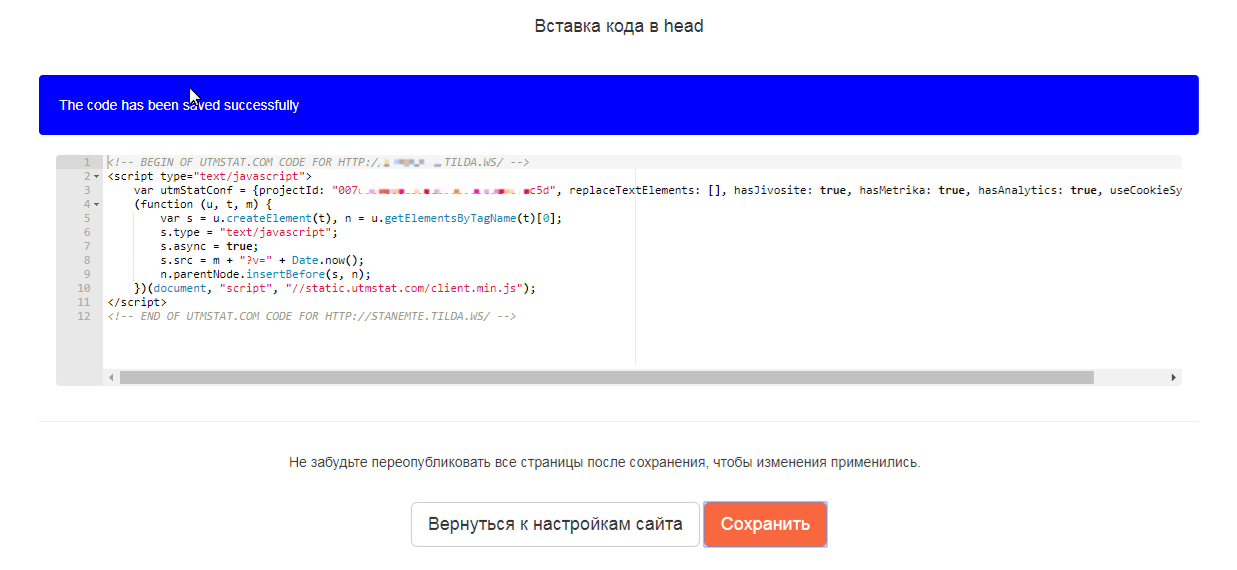Click the client.min.js URL string in code
The width and height of the screenshot is (1237, 570).
(407, 288)
